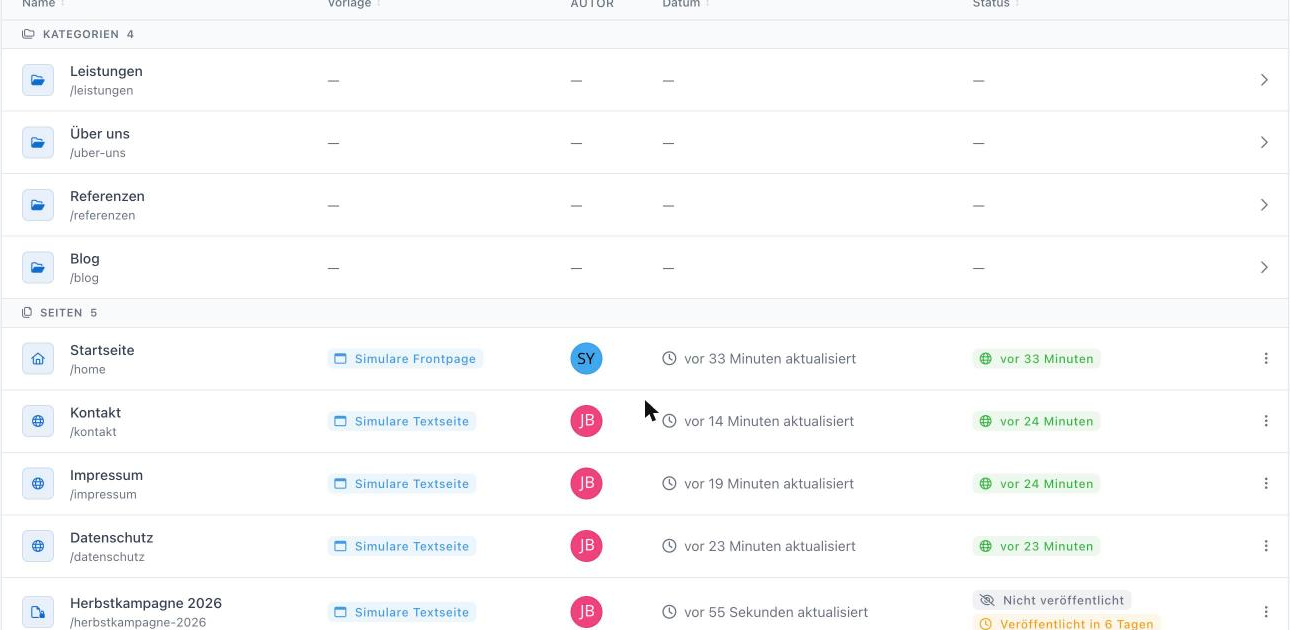
Task: Click the Seiten section pages icon
Action: [27, 313]
